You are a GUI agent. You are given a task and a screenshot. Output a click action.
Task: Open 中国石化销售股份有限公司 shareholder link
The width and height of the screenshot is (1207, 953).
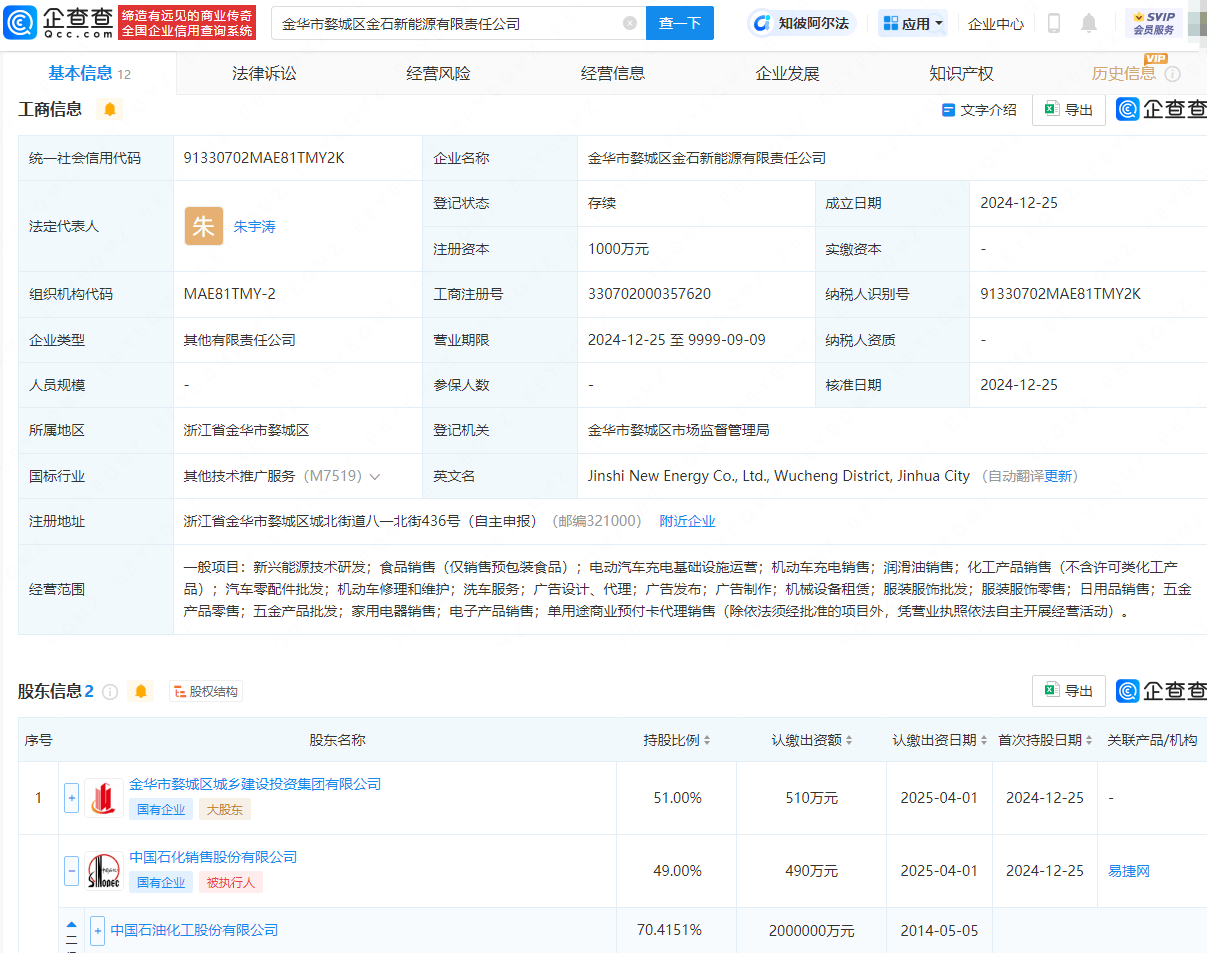coord(213,857)
